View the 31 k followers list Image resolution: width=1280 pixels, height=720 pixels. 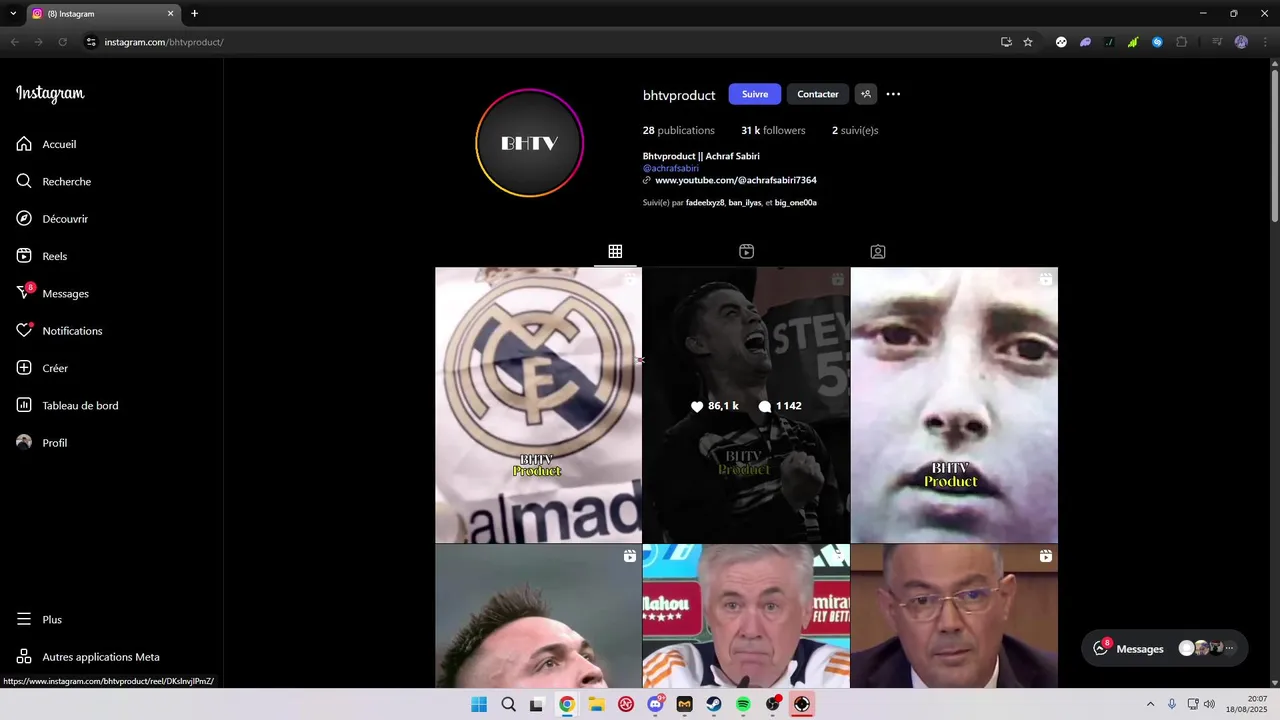[x=773, y=130]
